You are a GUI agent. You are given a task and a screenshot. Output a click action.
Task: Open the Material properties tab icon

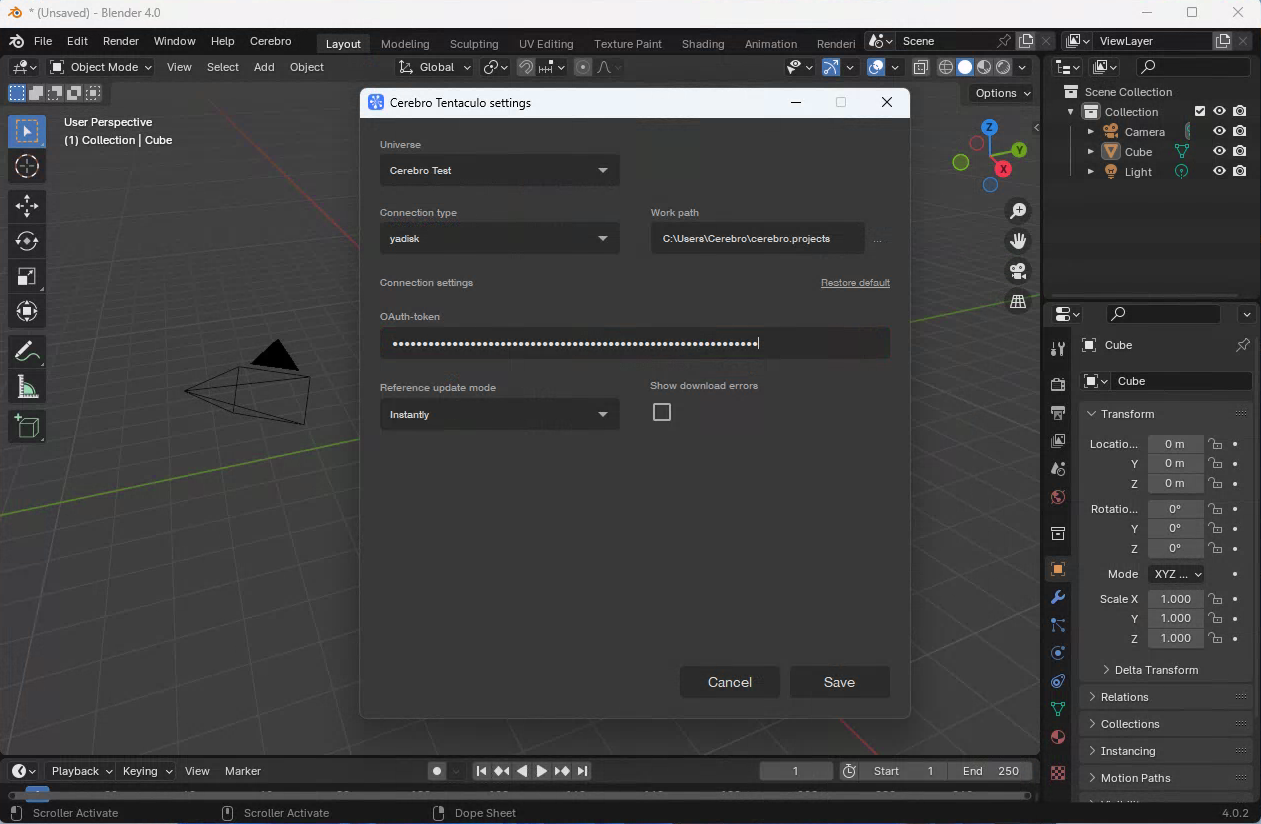(1058, 737)
